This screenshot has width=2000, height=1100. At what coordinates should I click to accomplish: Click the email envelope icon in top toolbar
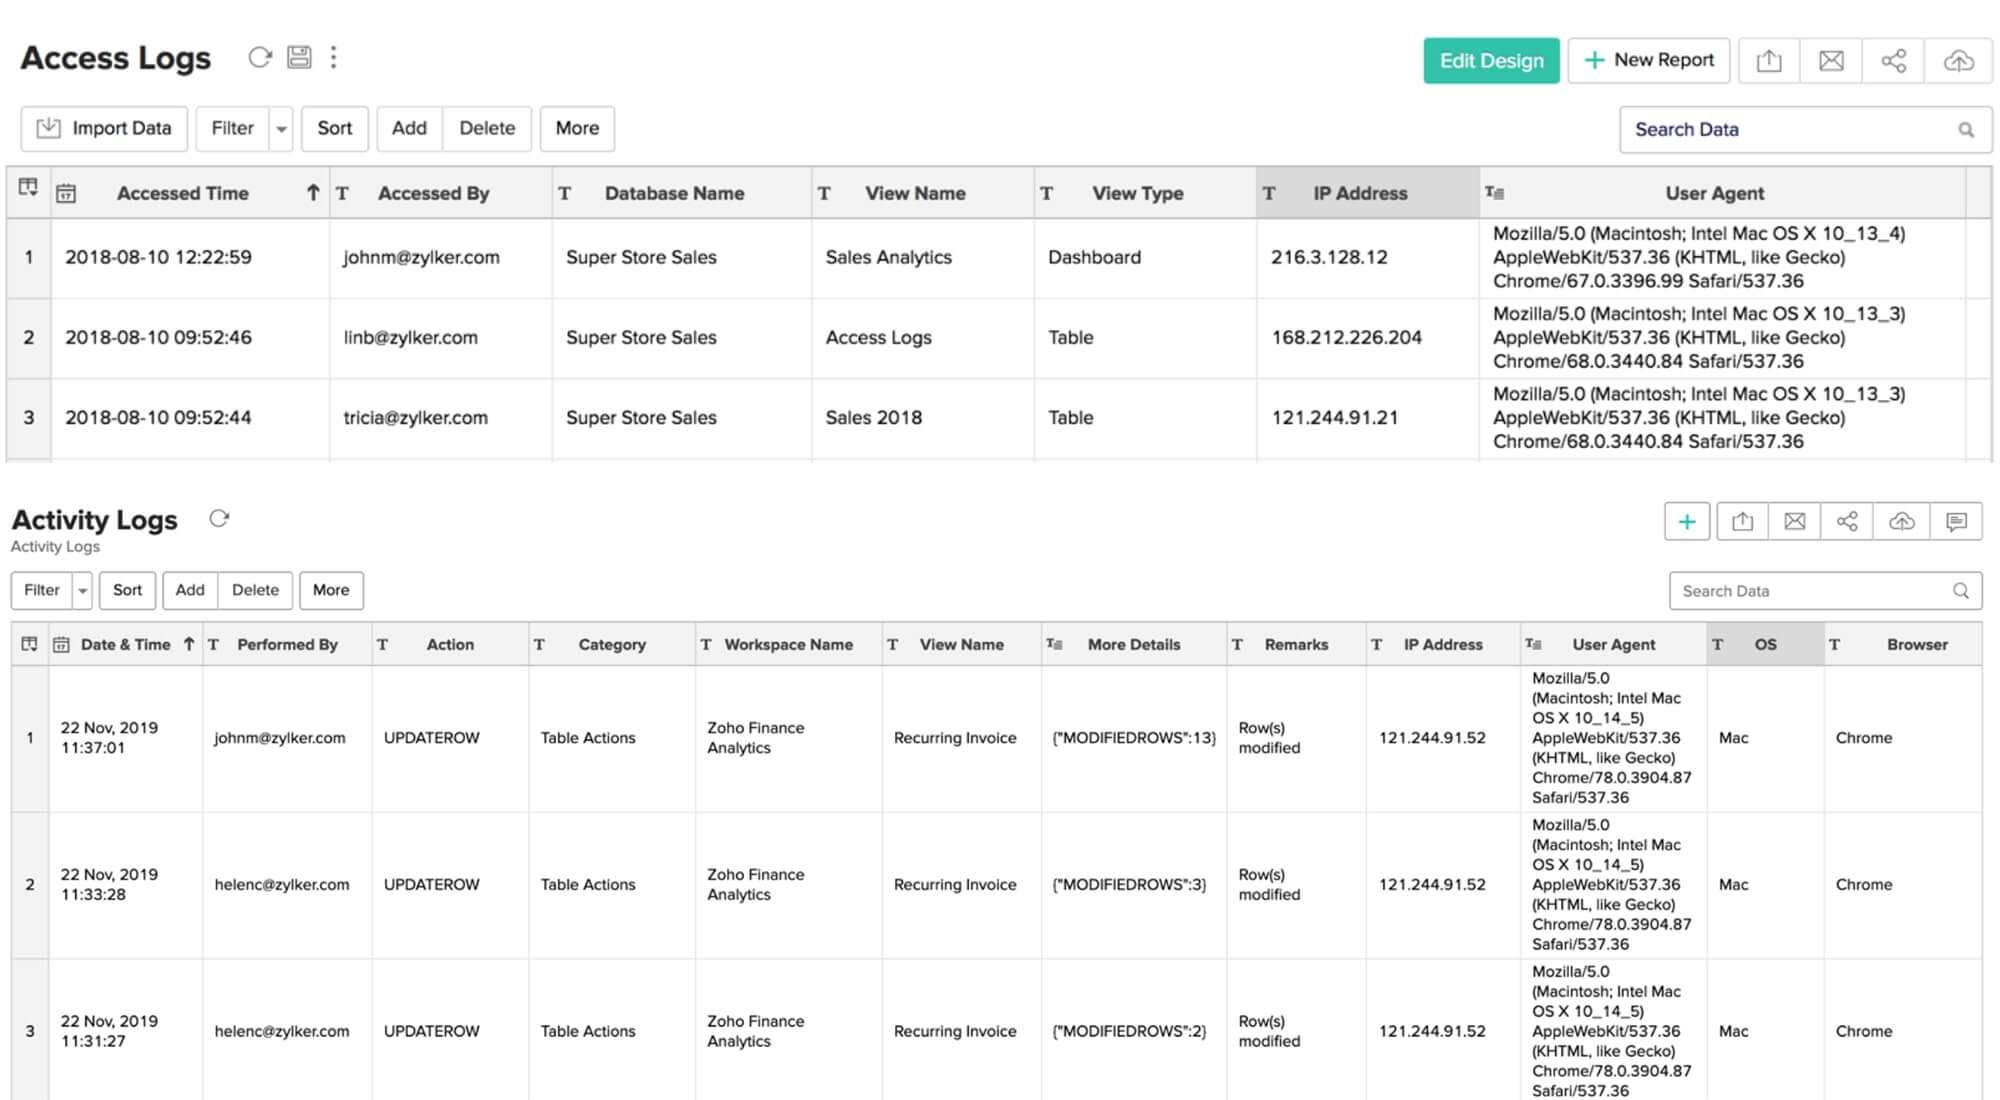click(1831, 61)
